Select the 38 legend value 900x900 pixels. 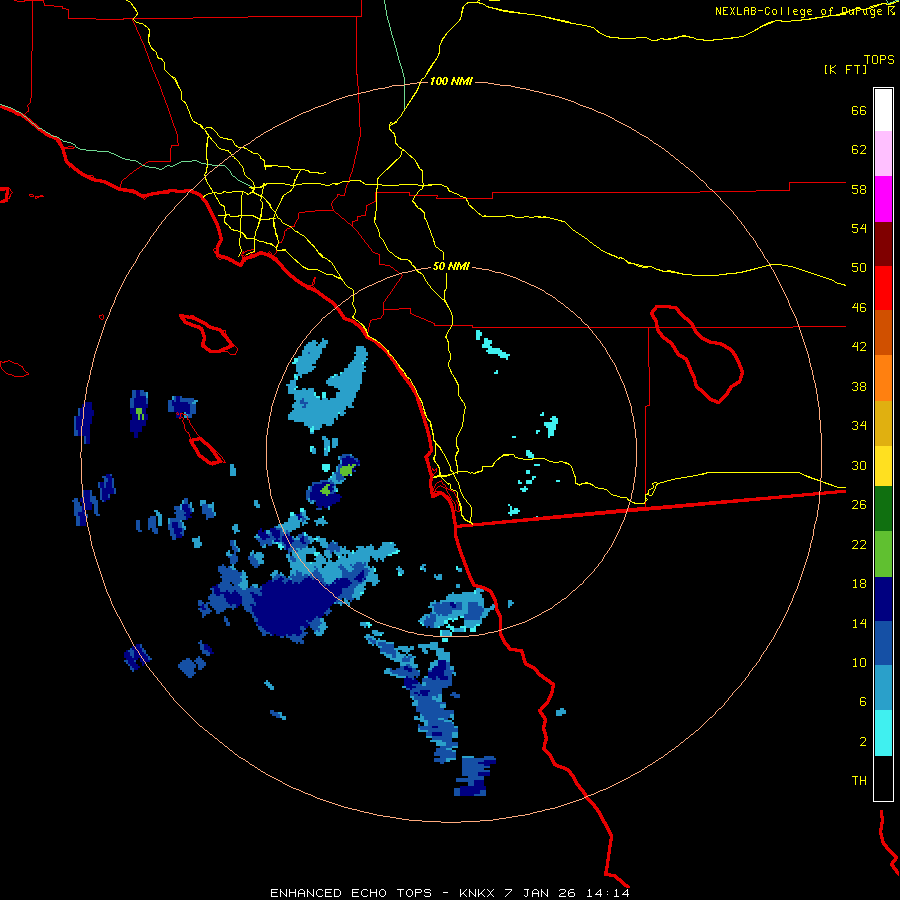point(859,386)
